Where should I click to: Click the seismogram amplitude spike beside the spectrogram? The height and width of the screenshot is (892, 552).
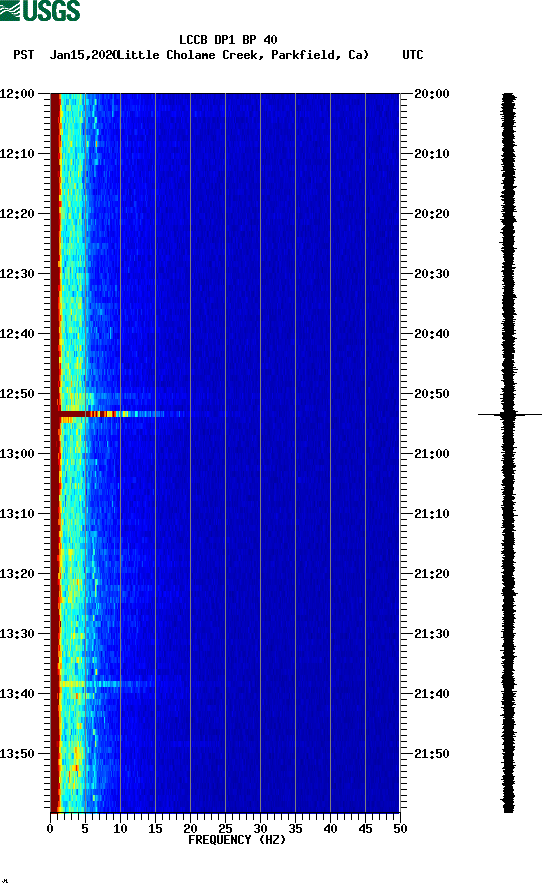(x=510, y=415)
